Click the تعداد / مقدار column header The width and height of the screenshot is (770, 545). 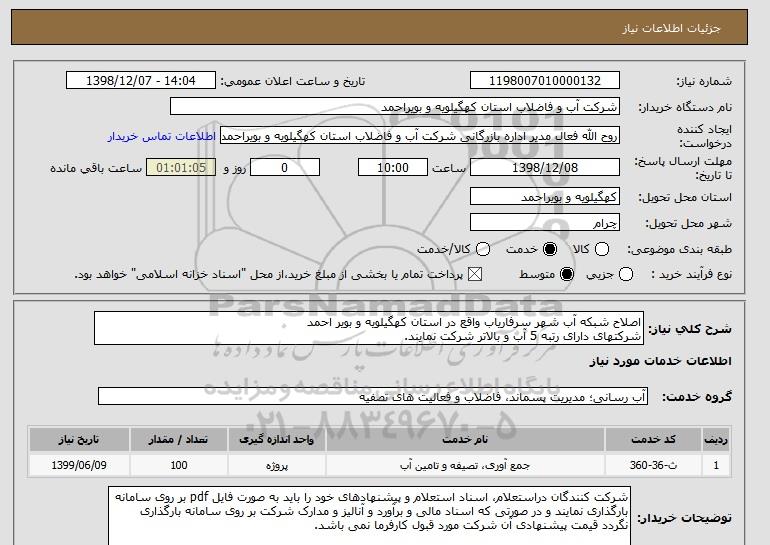coord(178,439)
